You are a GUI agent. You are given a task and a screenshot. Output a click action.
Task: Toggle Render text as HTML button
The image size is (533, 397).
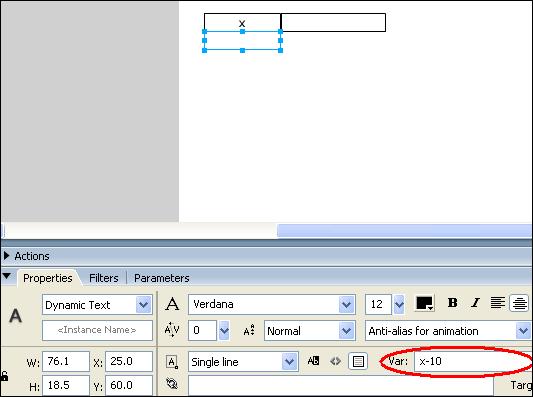click(335, 361)
